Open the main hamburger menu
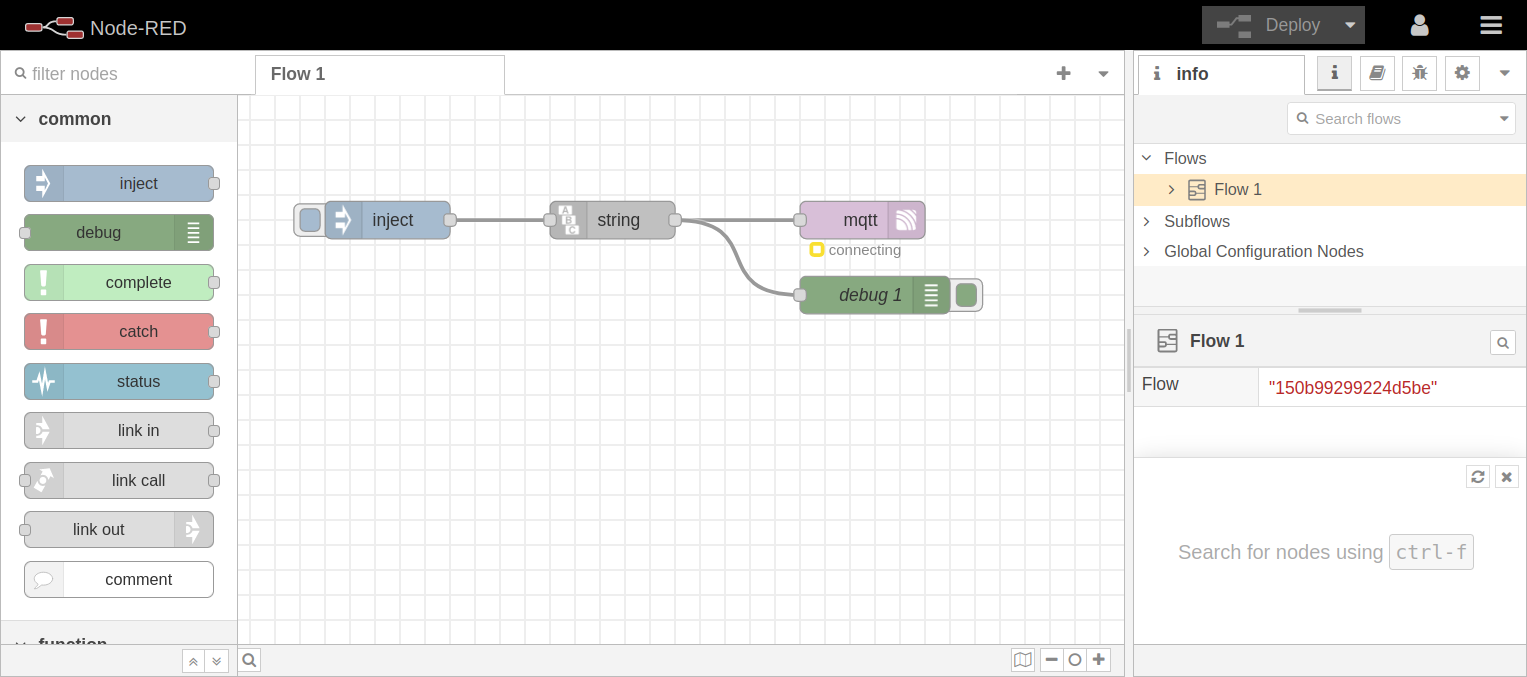1527x677 pixels. [x=1491, y=25]
